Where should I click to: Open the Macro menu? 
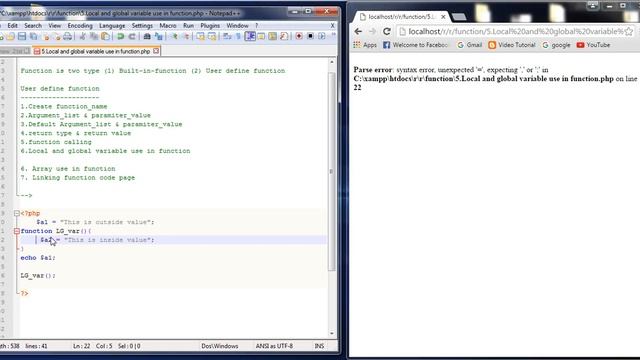click(168, 25)
